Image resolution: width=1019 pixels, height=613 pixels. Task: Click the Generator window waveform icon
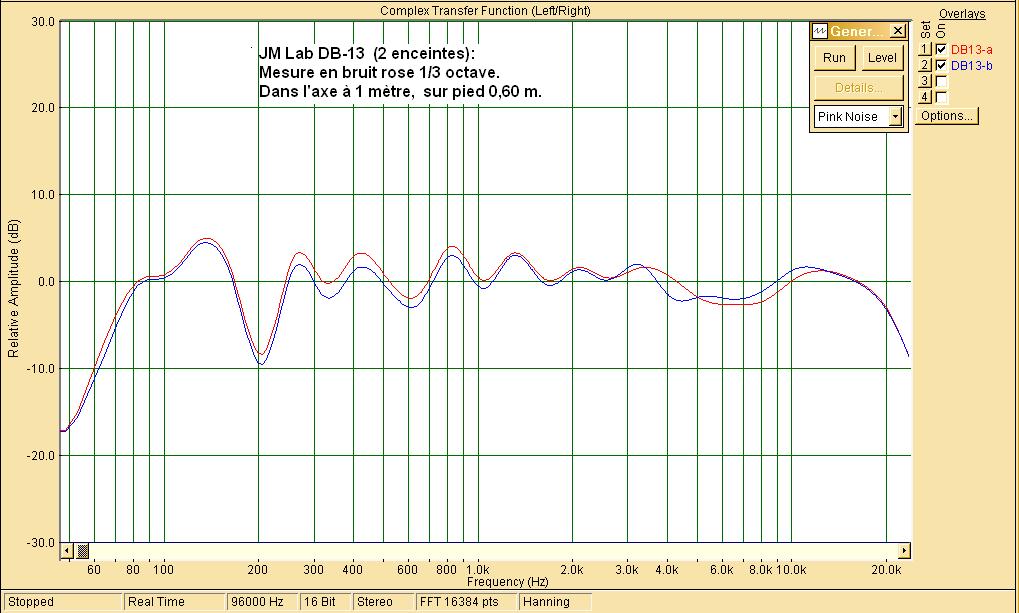pyautogui.click(x=821, y=31)
